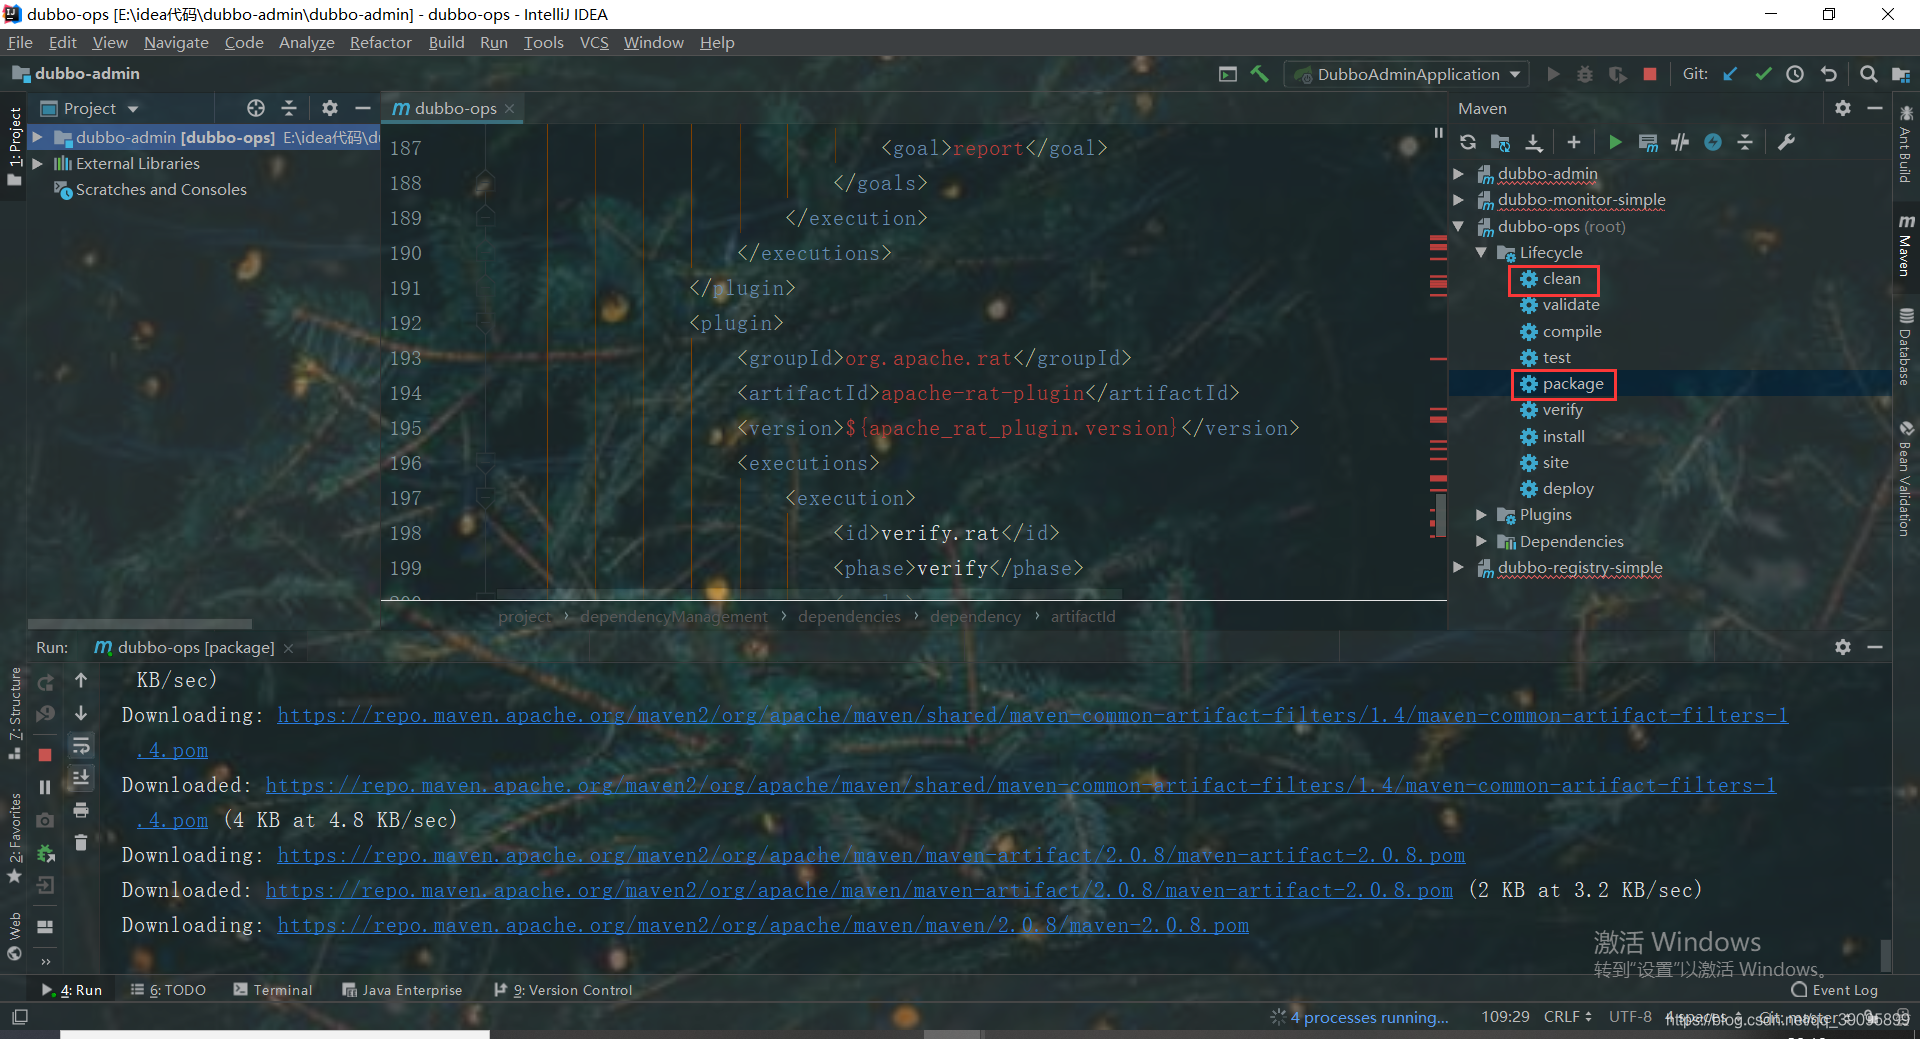Click the CRLF line separator selector

point(1567,1017)
